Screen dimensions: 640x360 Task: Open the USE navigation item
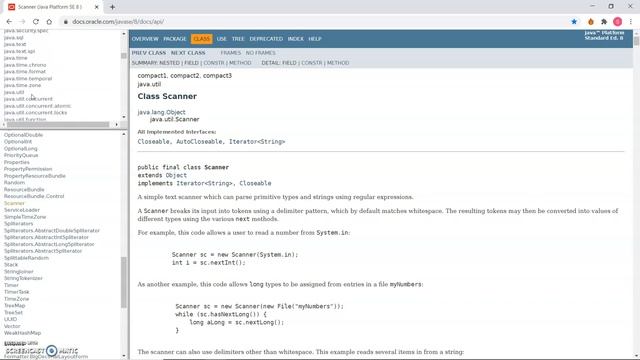[222, 39]
